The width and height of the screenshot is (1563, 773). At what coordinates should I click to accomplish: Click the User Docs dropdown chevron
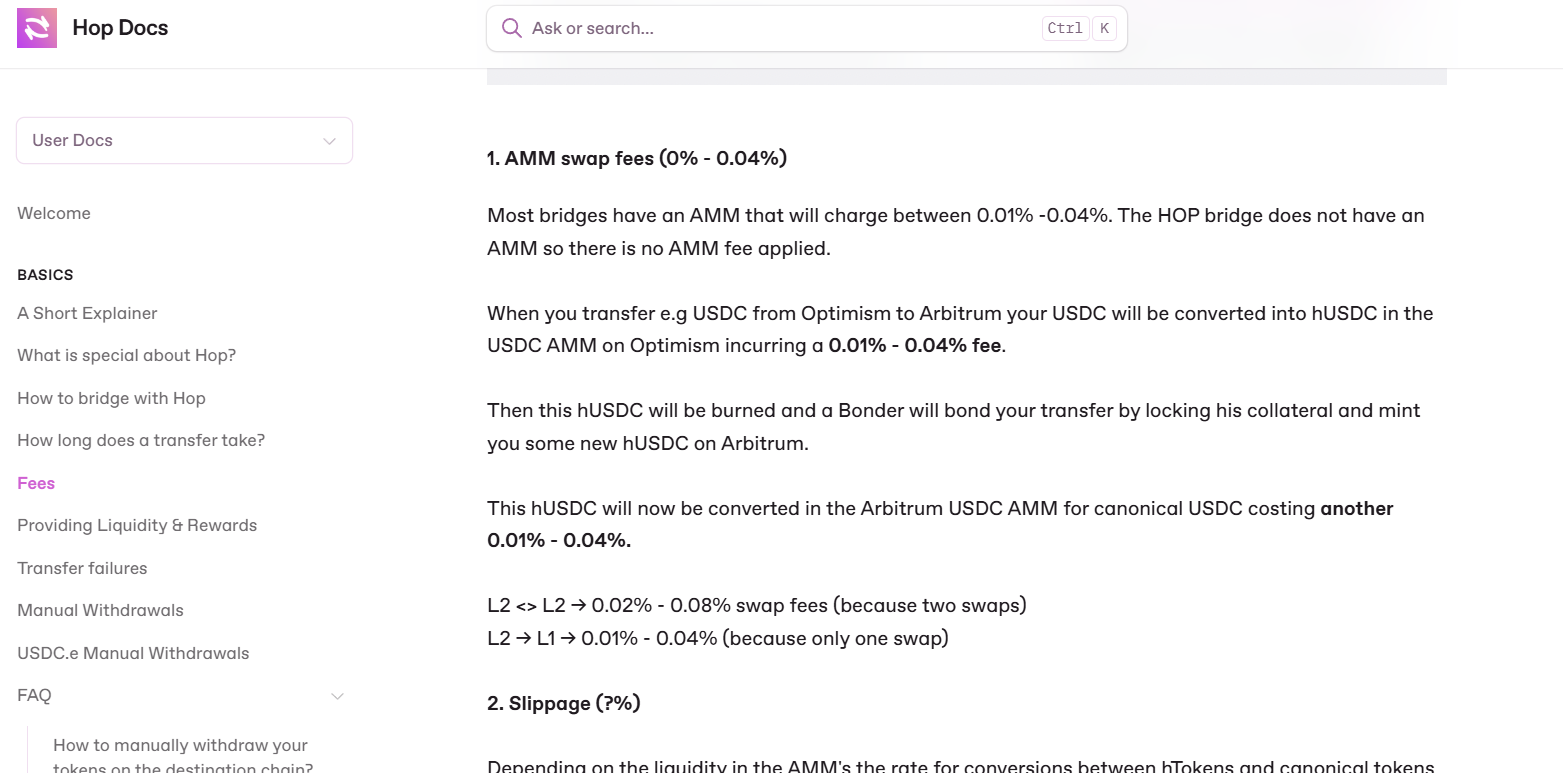[329, 141]
